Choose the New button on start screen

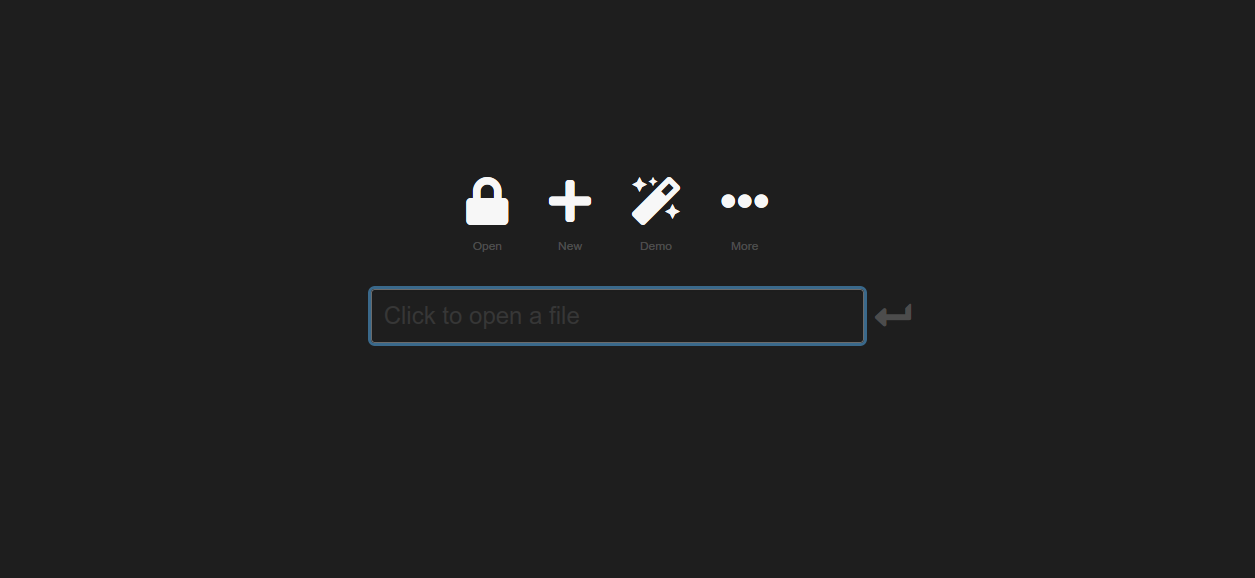570,214
